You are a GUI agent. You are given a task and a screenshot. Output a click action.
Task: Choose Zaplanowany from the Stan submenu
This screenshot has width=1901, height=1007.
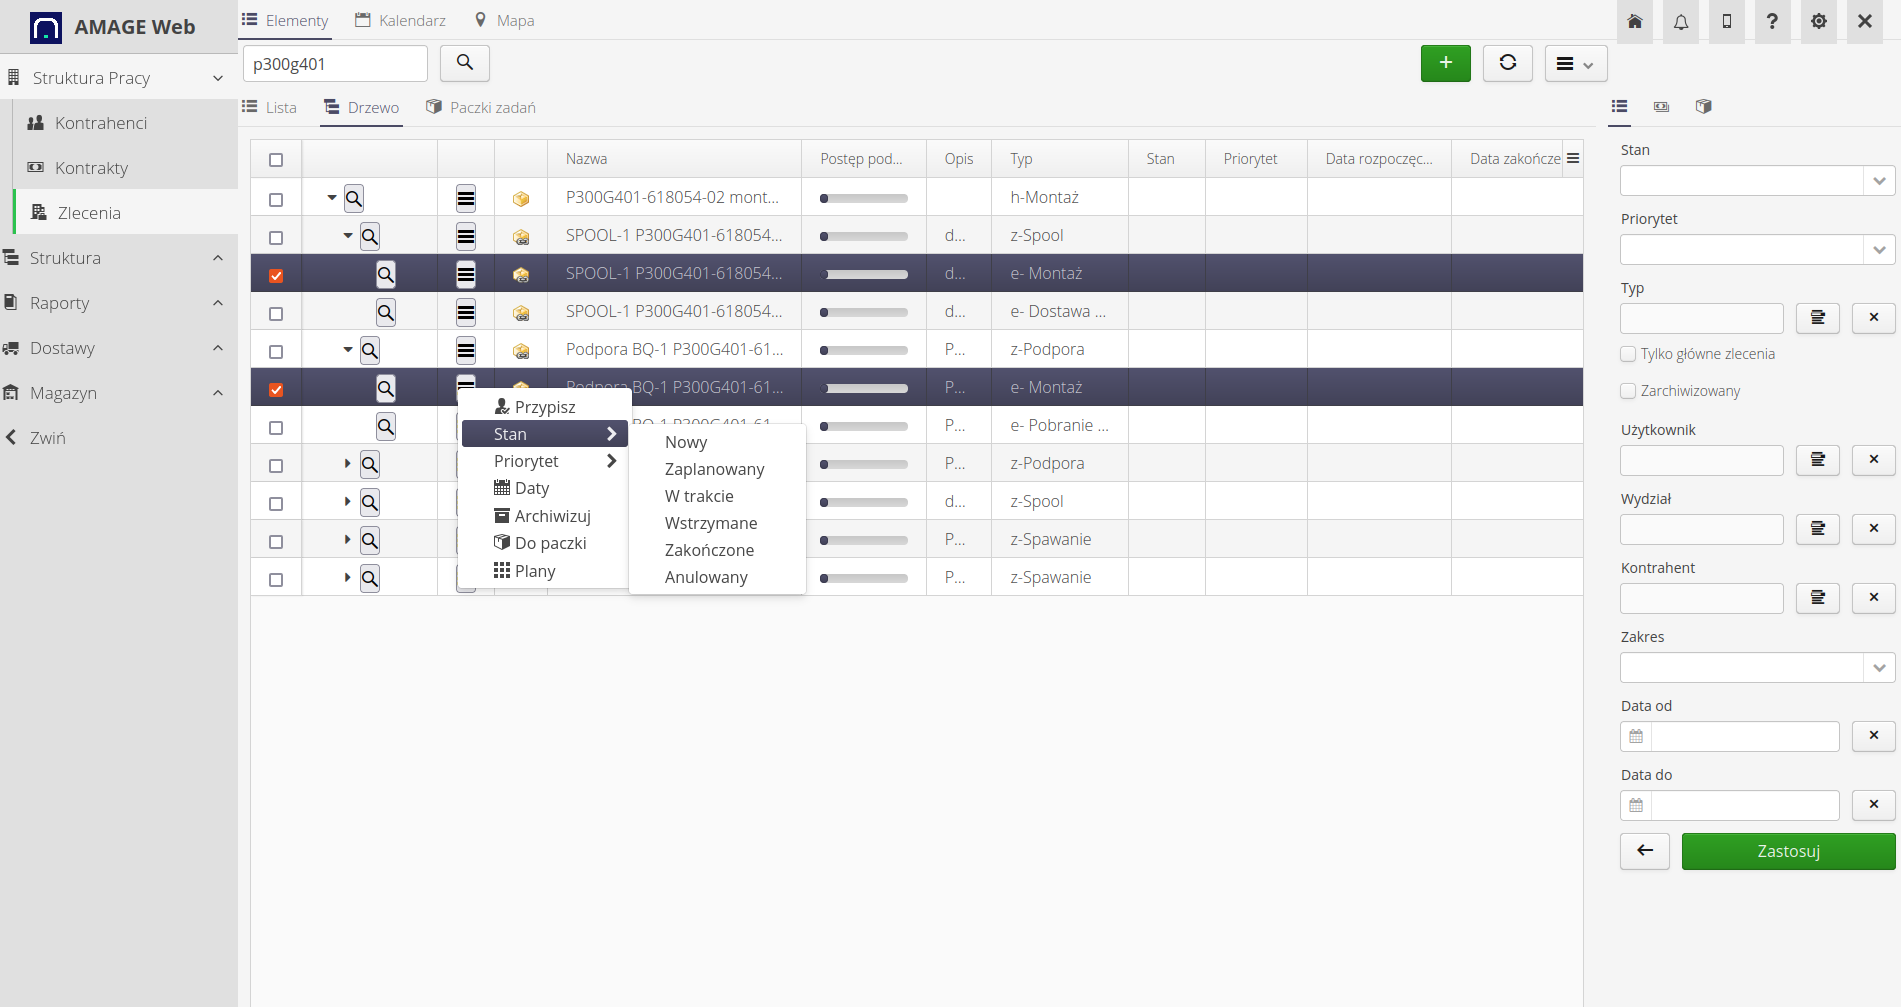[714, 469]
